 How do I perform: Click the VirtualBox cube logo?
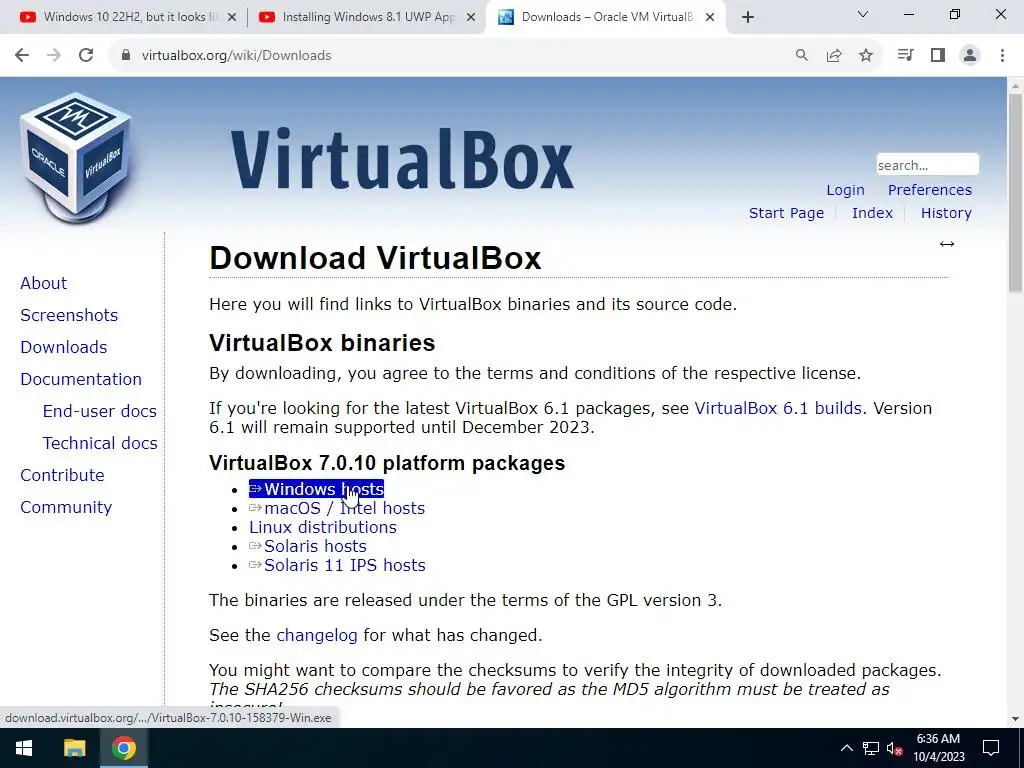[x=76, y=157]
